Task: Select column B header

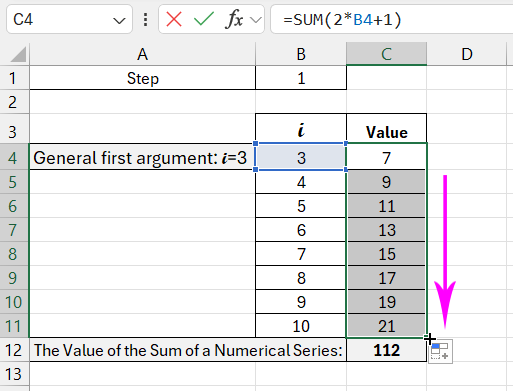Action: pos(301,54)
